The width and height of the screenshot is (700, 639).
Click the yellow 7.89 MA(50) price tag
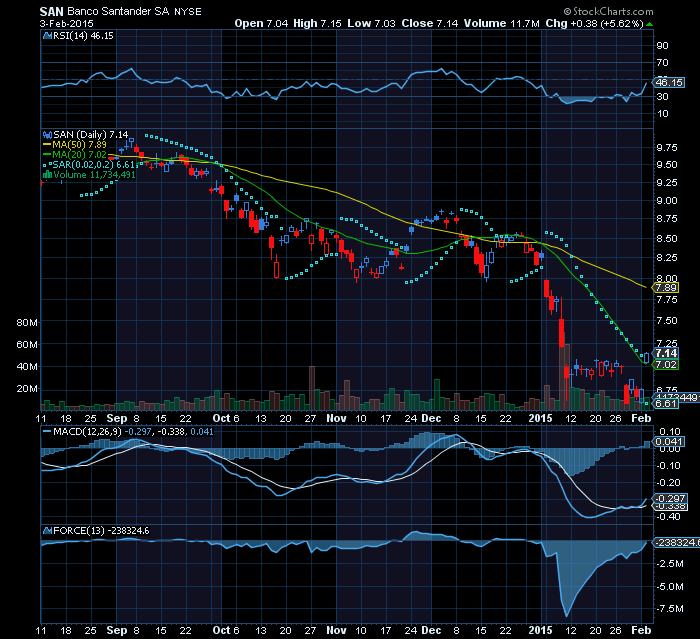pyautogui.click(x=666, y=288)
